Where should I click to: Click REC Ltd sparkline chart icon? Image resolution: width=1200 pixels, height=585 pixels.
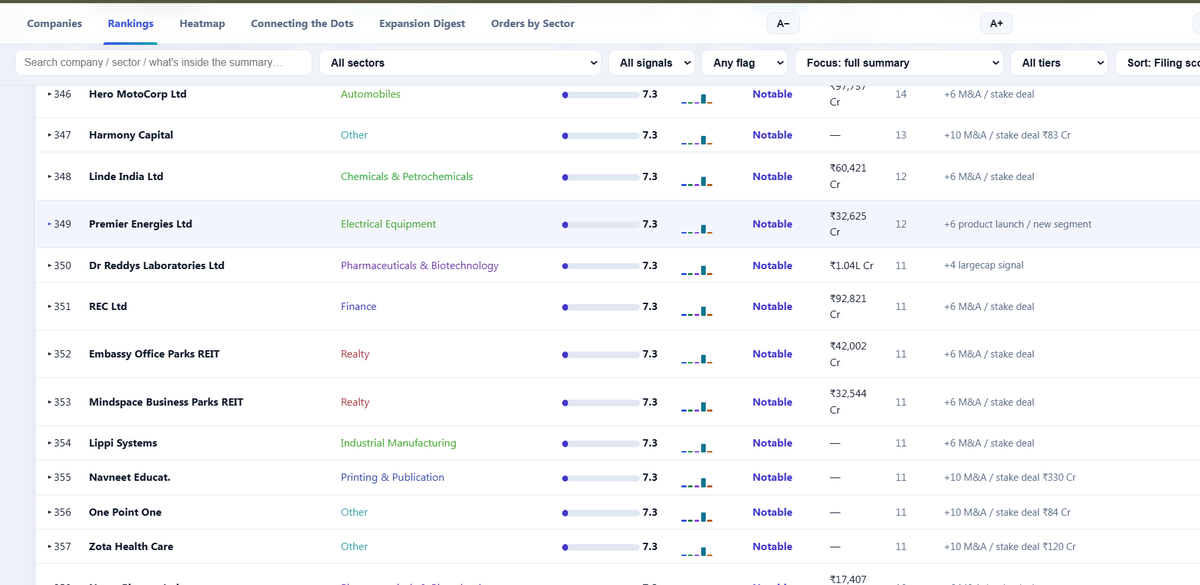click(696, 310)
